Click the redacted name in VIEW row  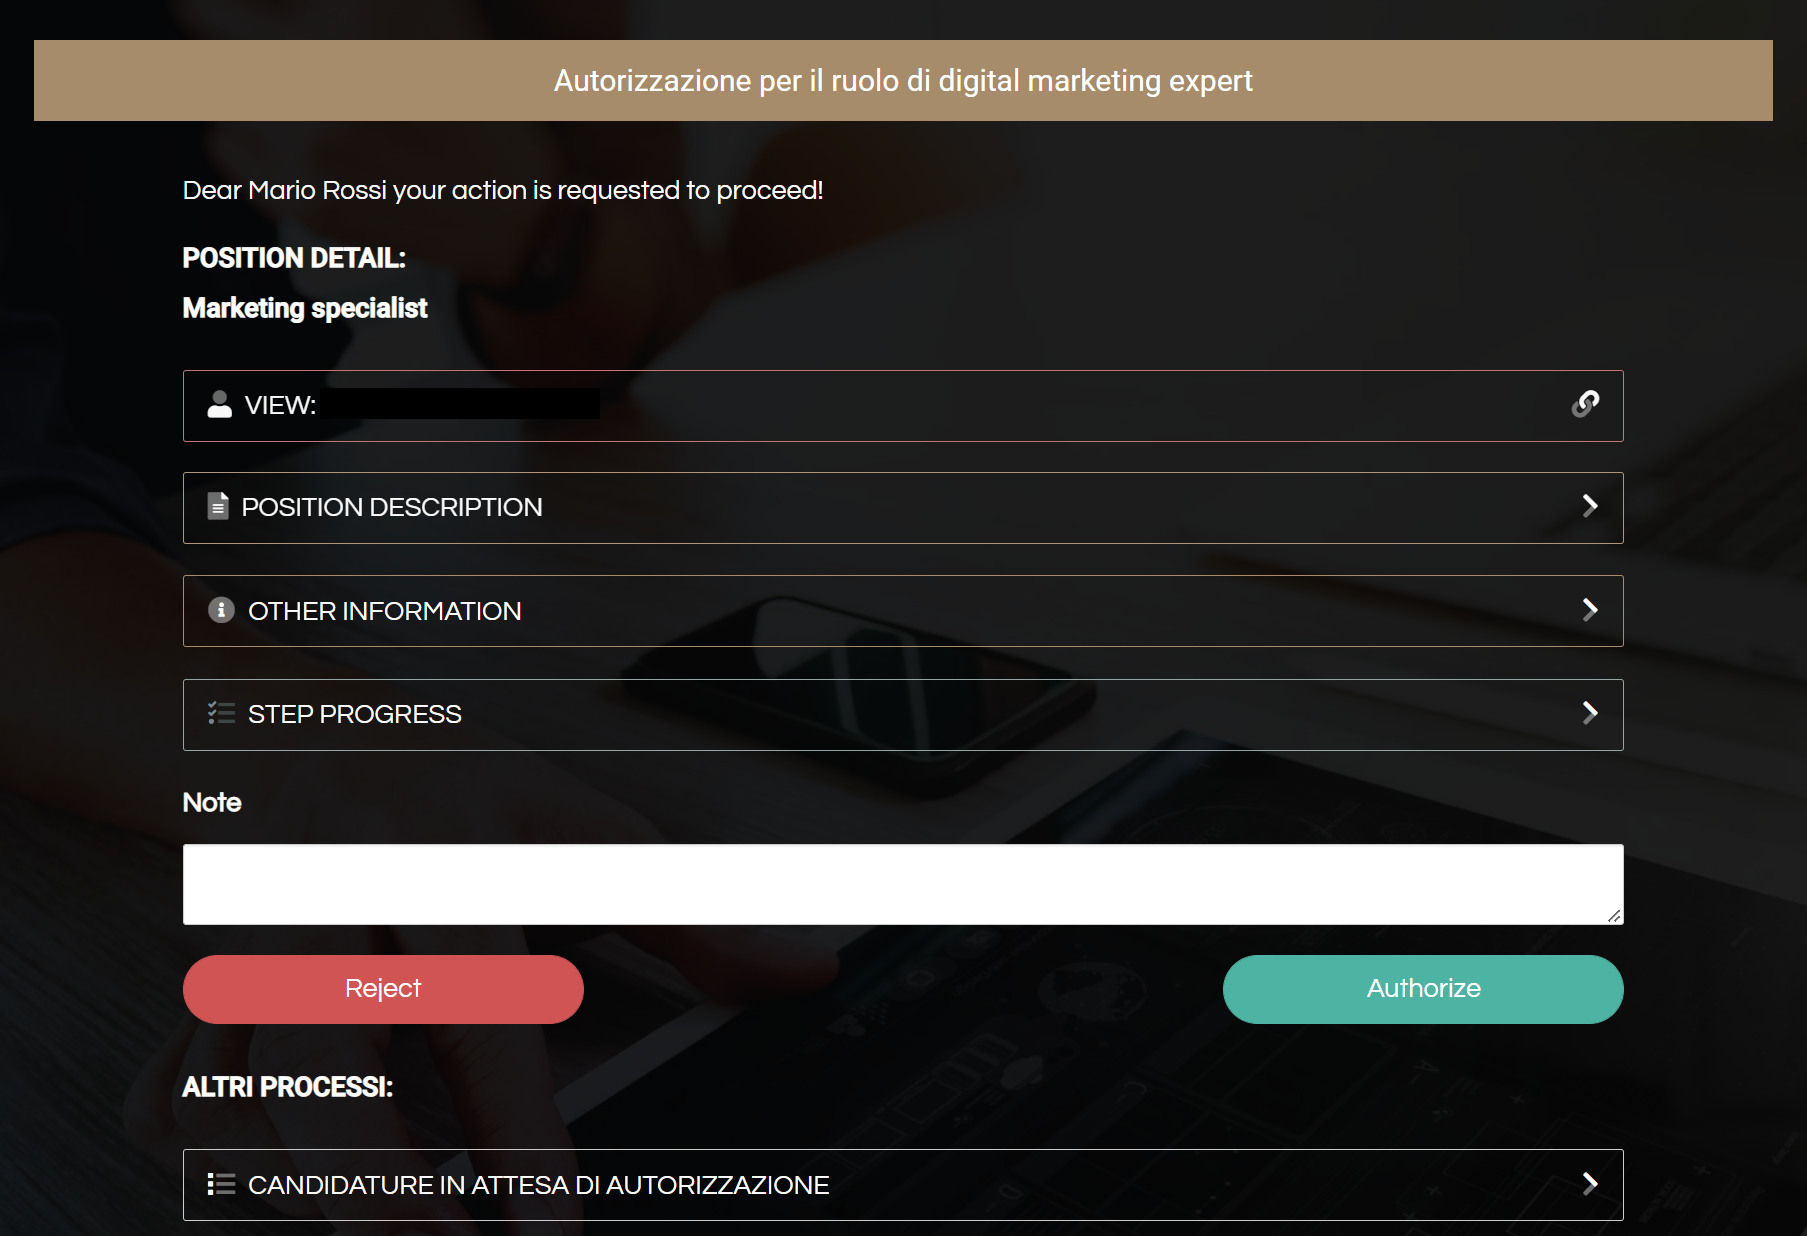462,404
